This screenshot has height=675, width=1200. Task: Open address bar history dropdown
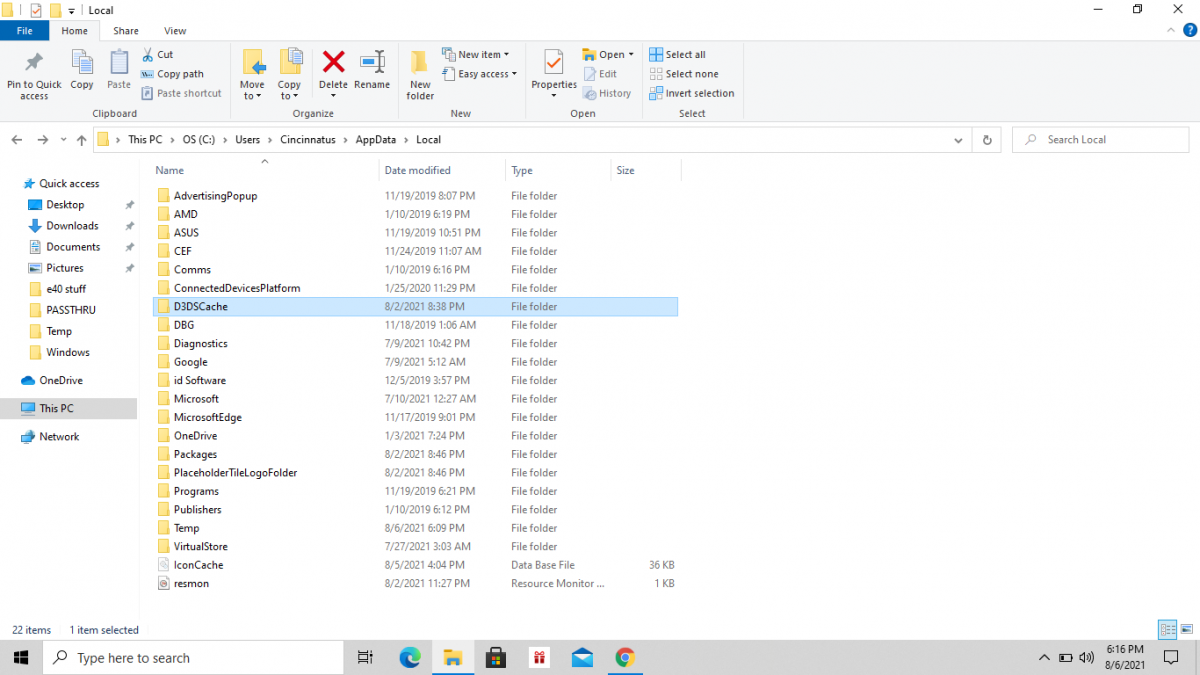coord(958,140)
